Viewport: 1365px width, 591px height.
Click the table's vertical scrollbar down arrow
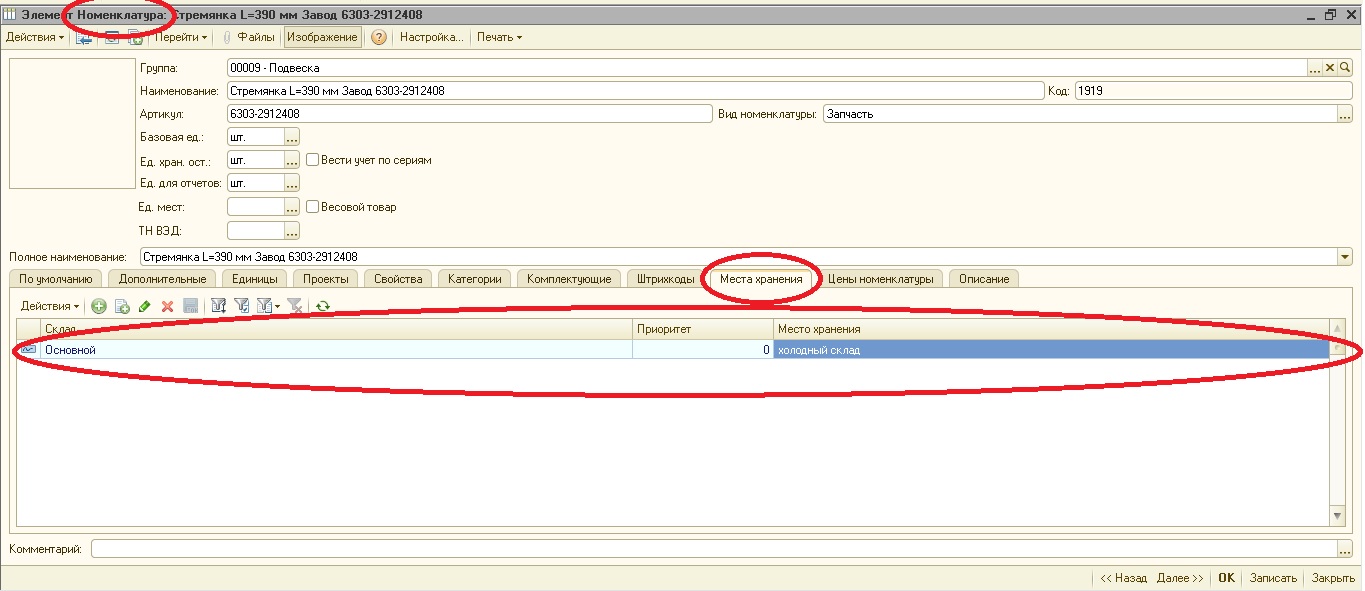coord(1338,516)
